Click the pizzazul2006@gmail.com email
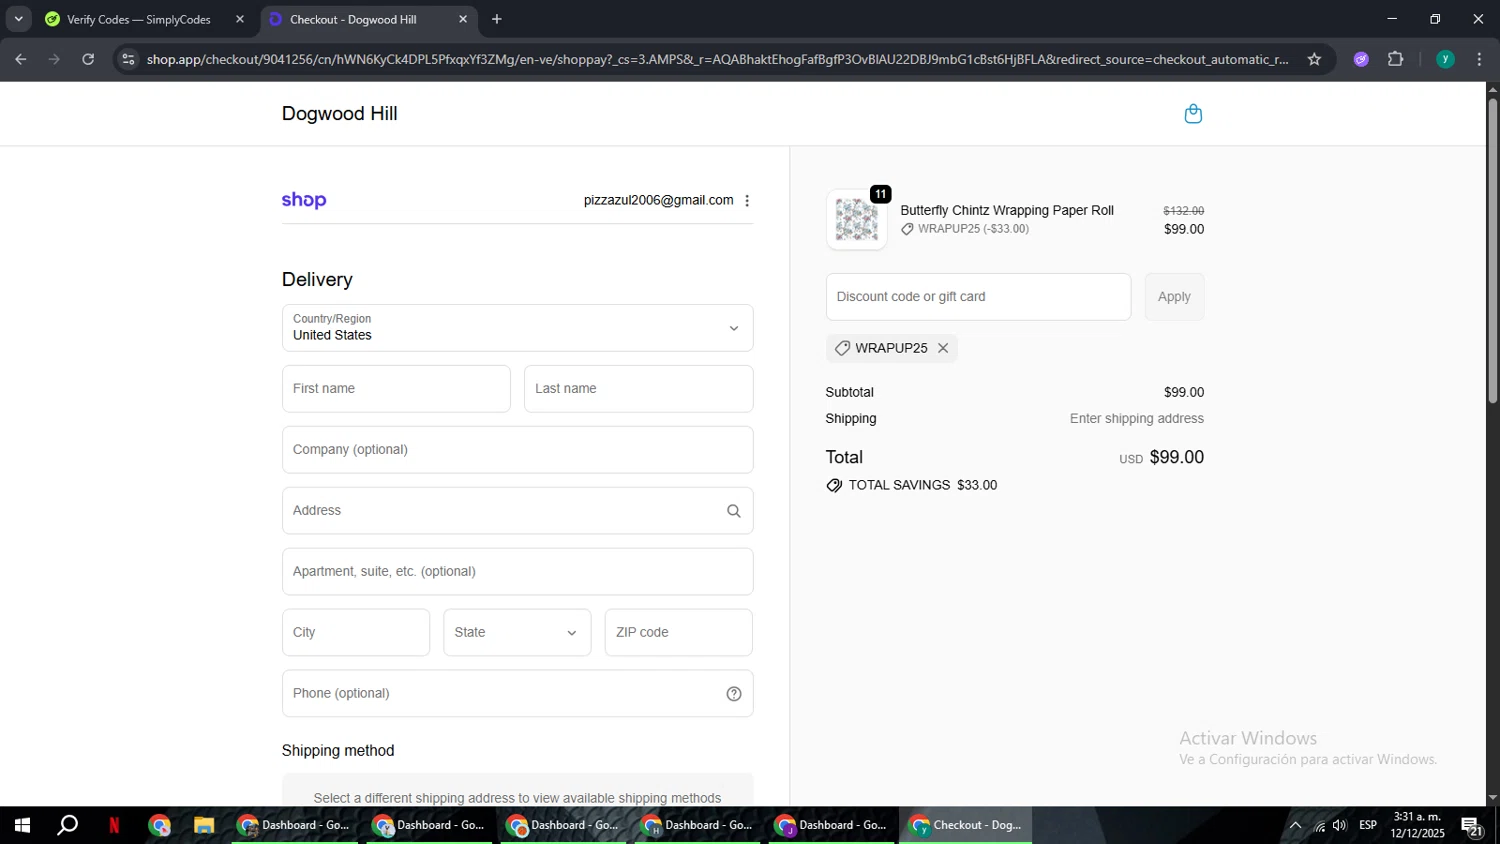 (658, 200)
